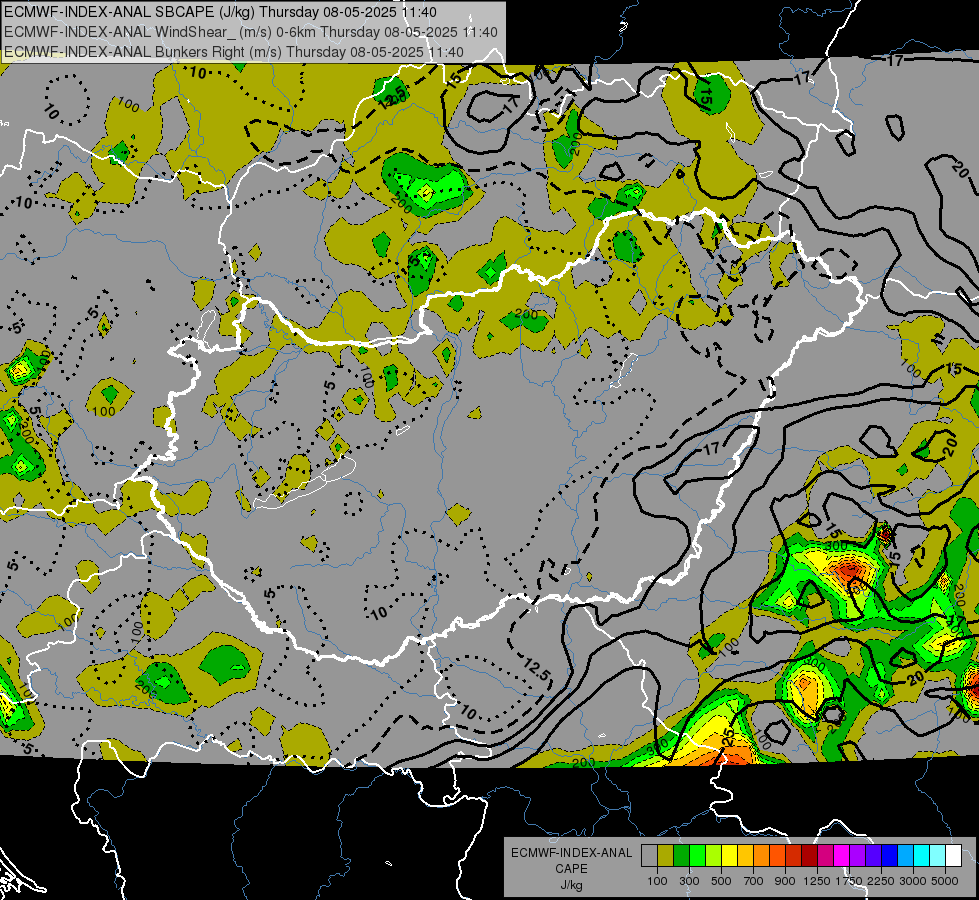
Task: Select the pure blue legend swatch
Action: 890,856
